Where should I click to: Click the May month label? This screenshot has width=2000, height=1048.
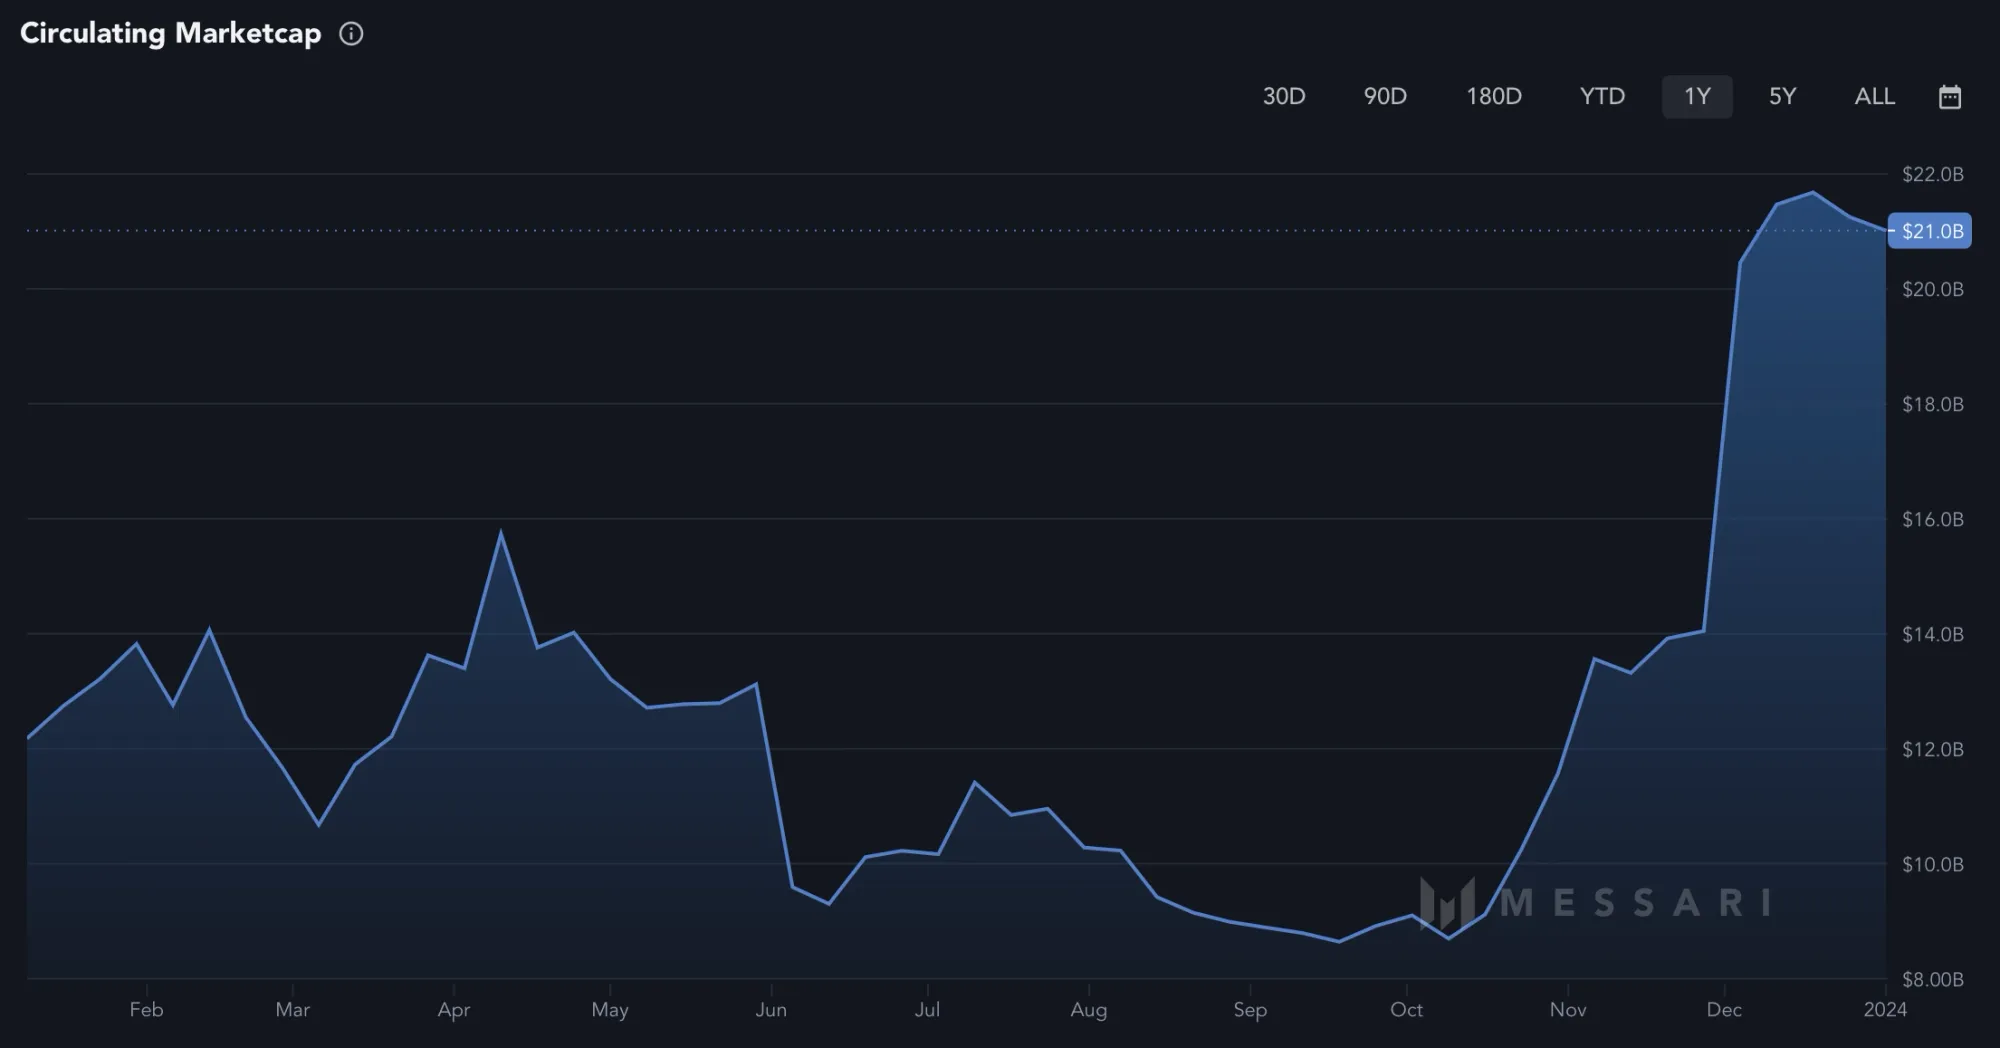pyautogui.click(x=610, y=1010)
